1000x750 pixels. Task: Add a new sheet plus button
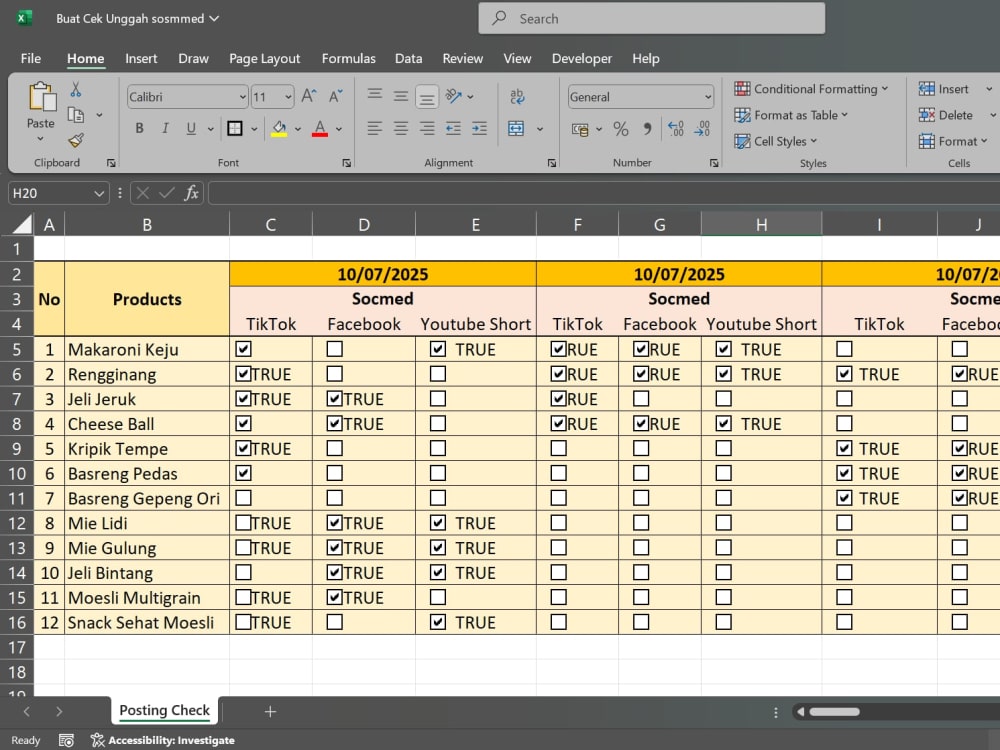click(270, 711)
